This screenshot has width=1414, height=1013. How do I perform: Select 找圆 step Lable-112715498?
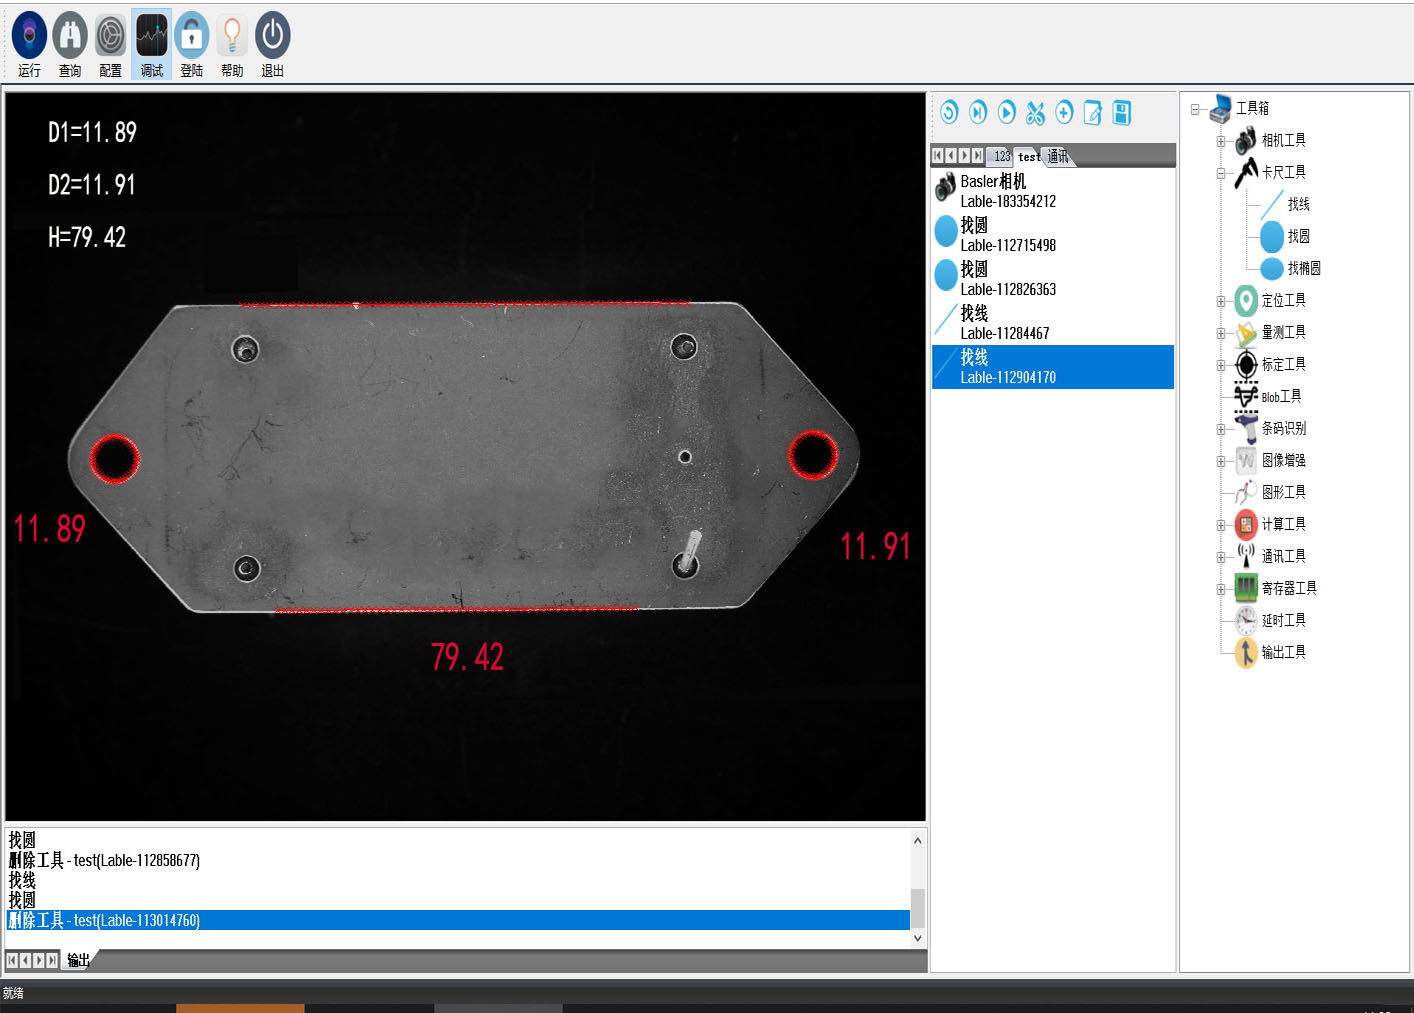coord(1053,234)
